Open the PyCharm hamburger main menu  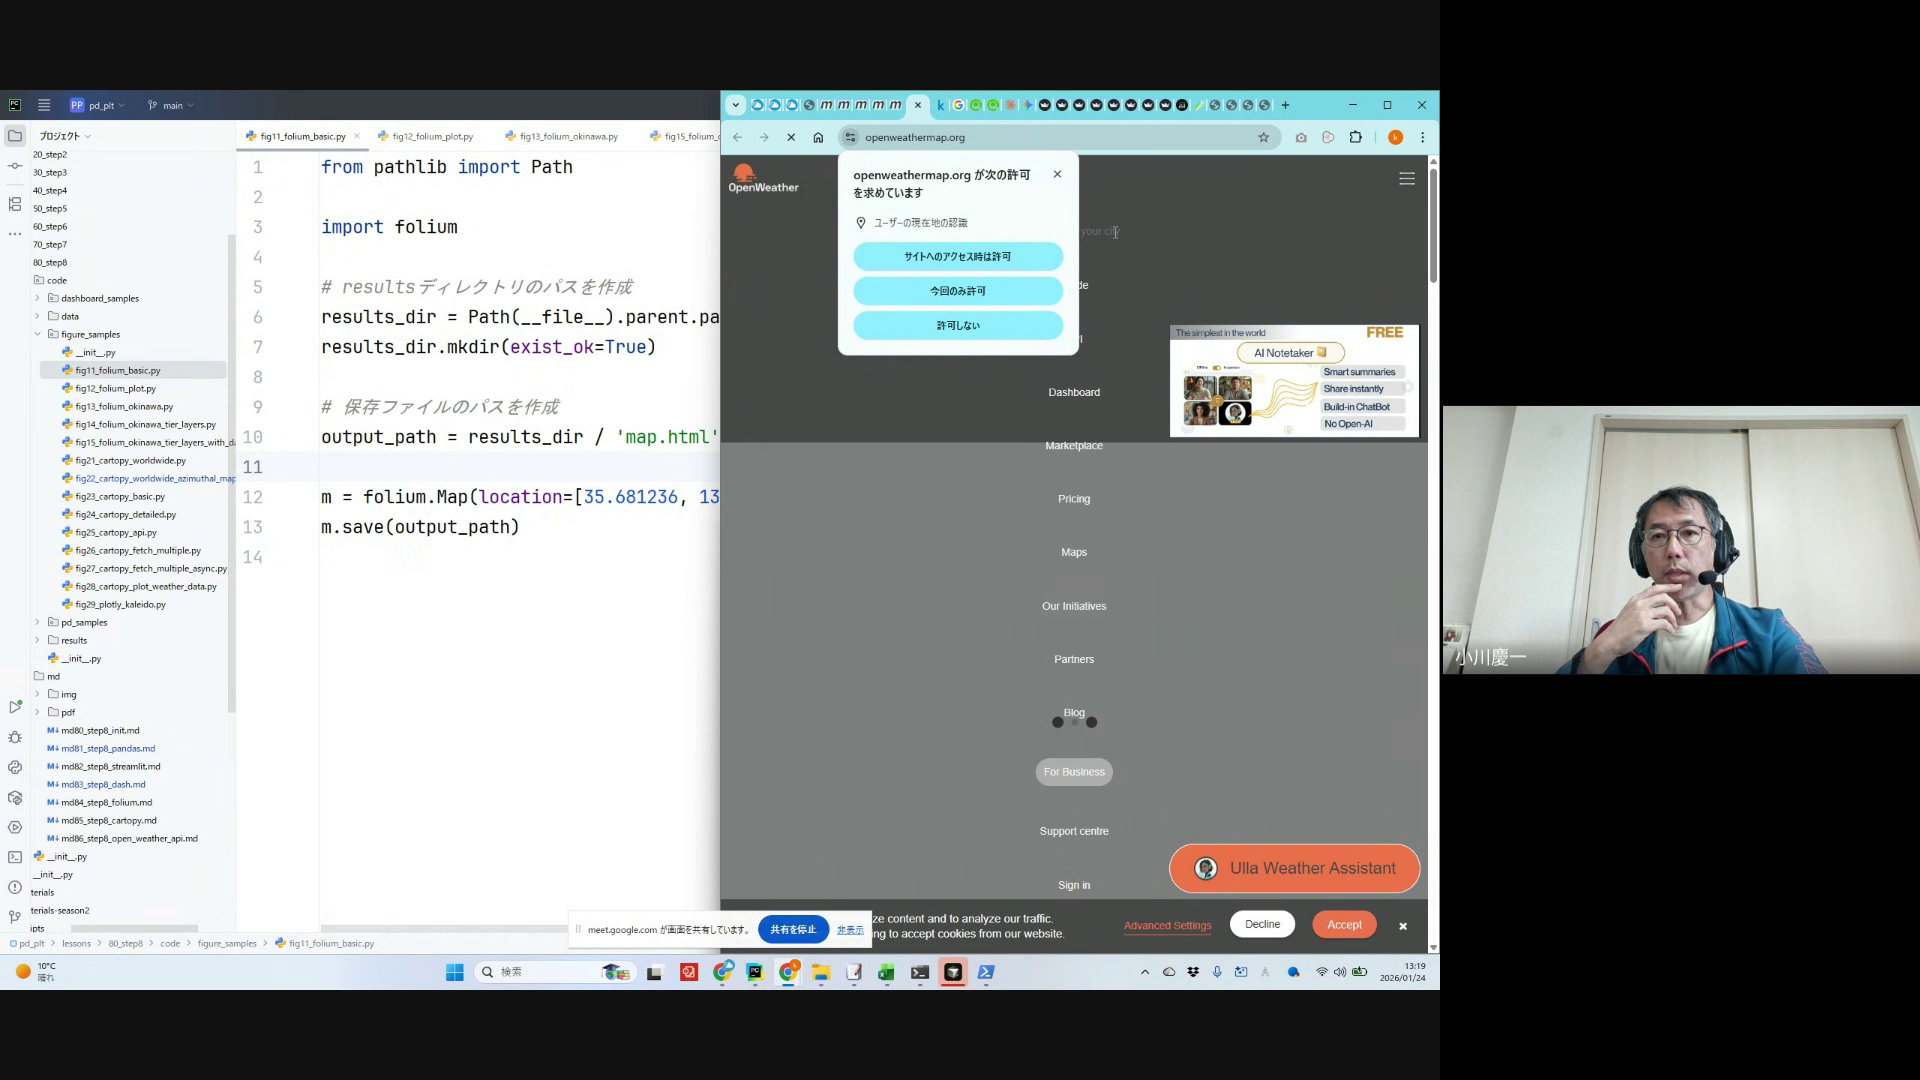pyautogui.click(x=44, y=105)
